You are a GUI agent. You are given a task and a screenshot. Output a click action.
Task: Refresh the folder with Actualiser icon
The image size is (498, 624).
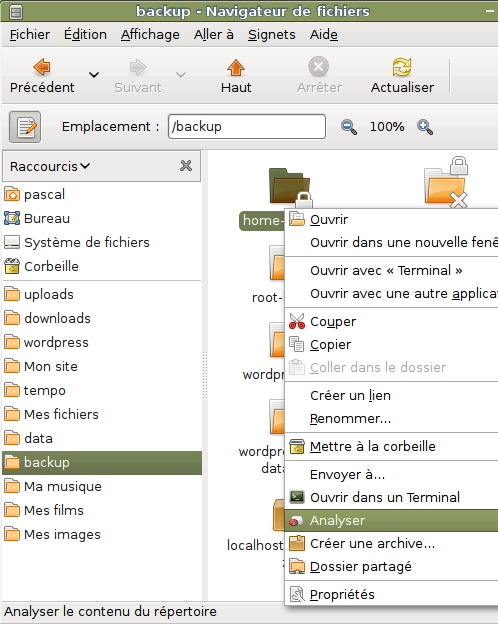[402, 67]
